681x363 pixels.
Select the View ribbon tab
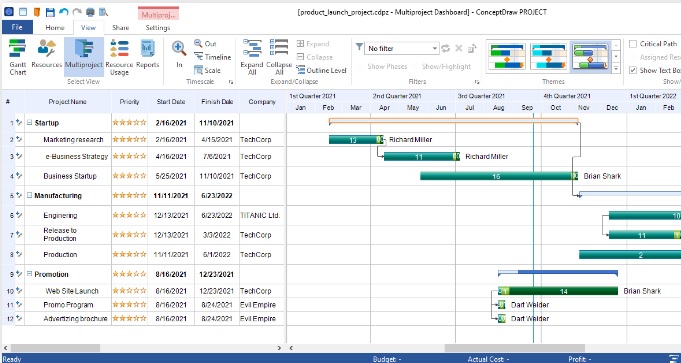coord(88,27)
